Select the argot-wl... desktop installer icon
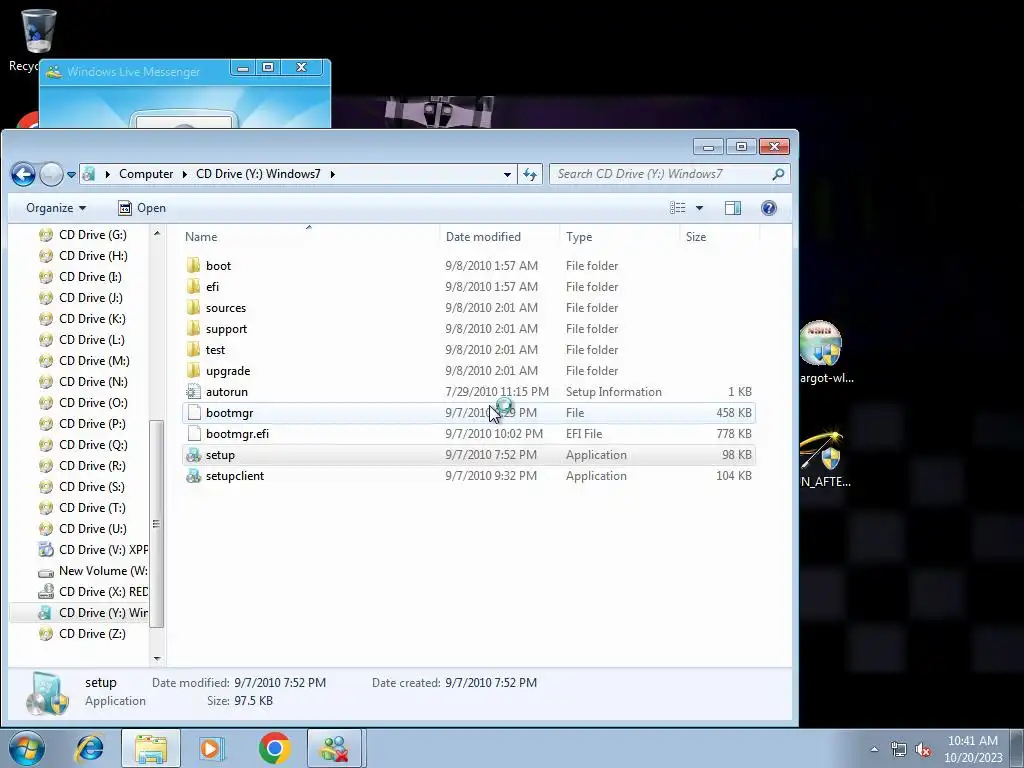The width and height of the screenshot is (1024, 768). [x=820, y=343]
